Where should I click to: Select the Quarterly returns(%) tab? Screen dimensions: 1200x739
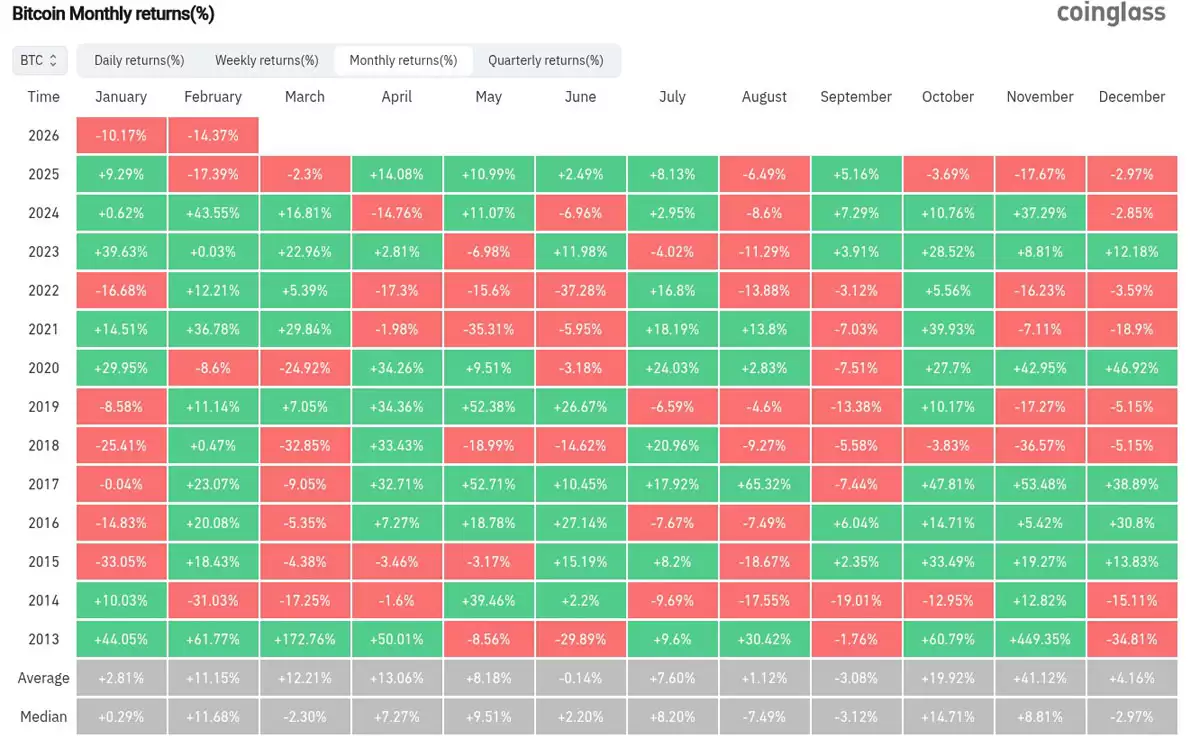coord(548,60)
